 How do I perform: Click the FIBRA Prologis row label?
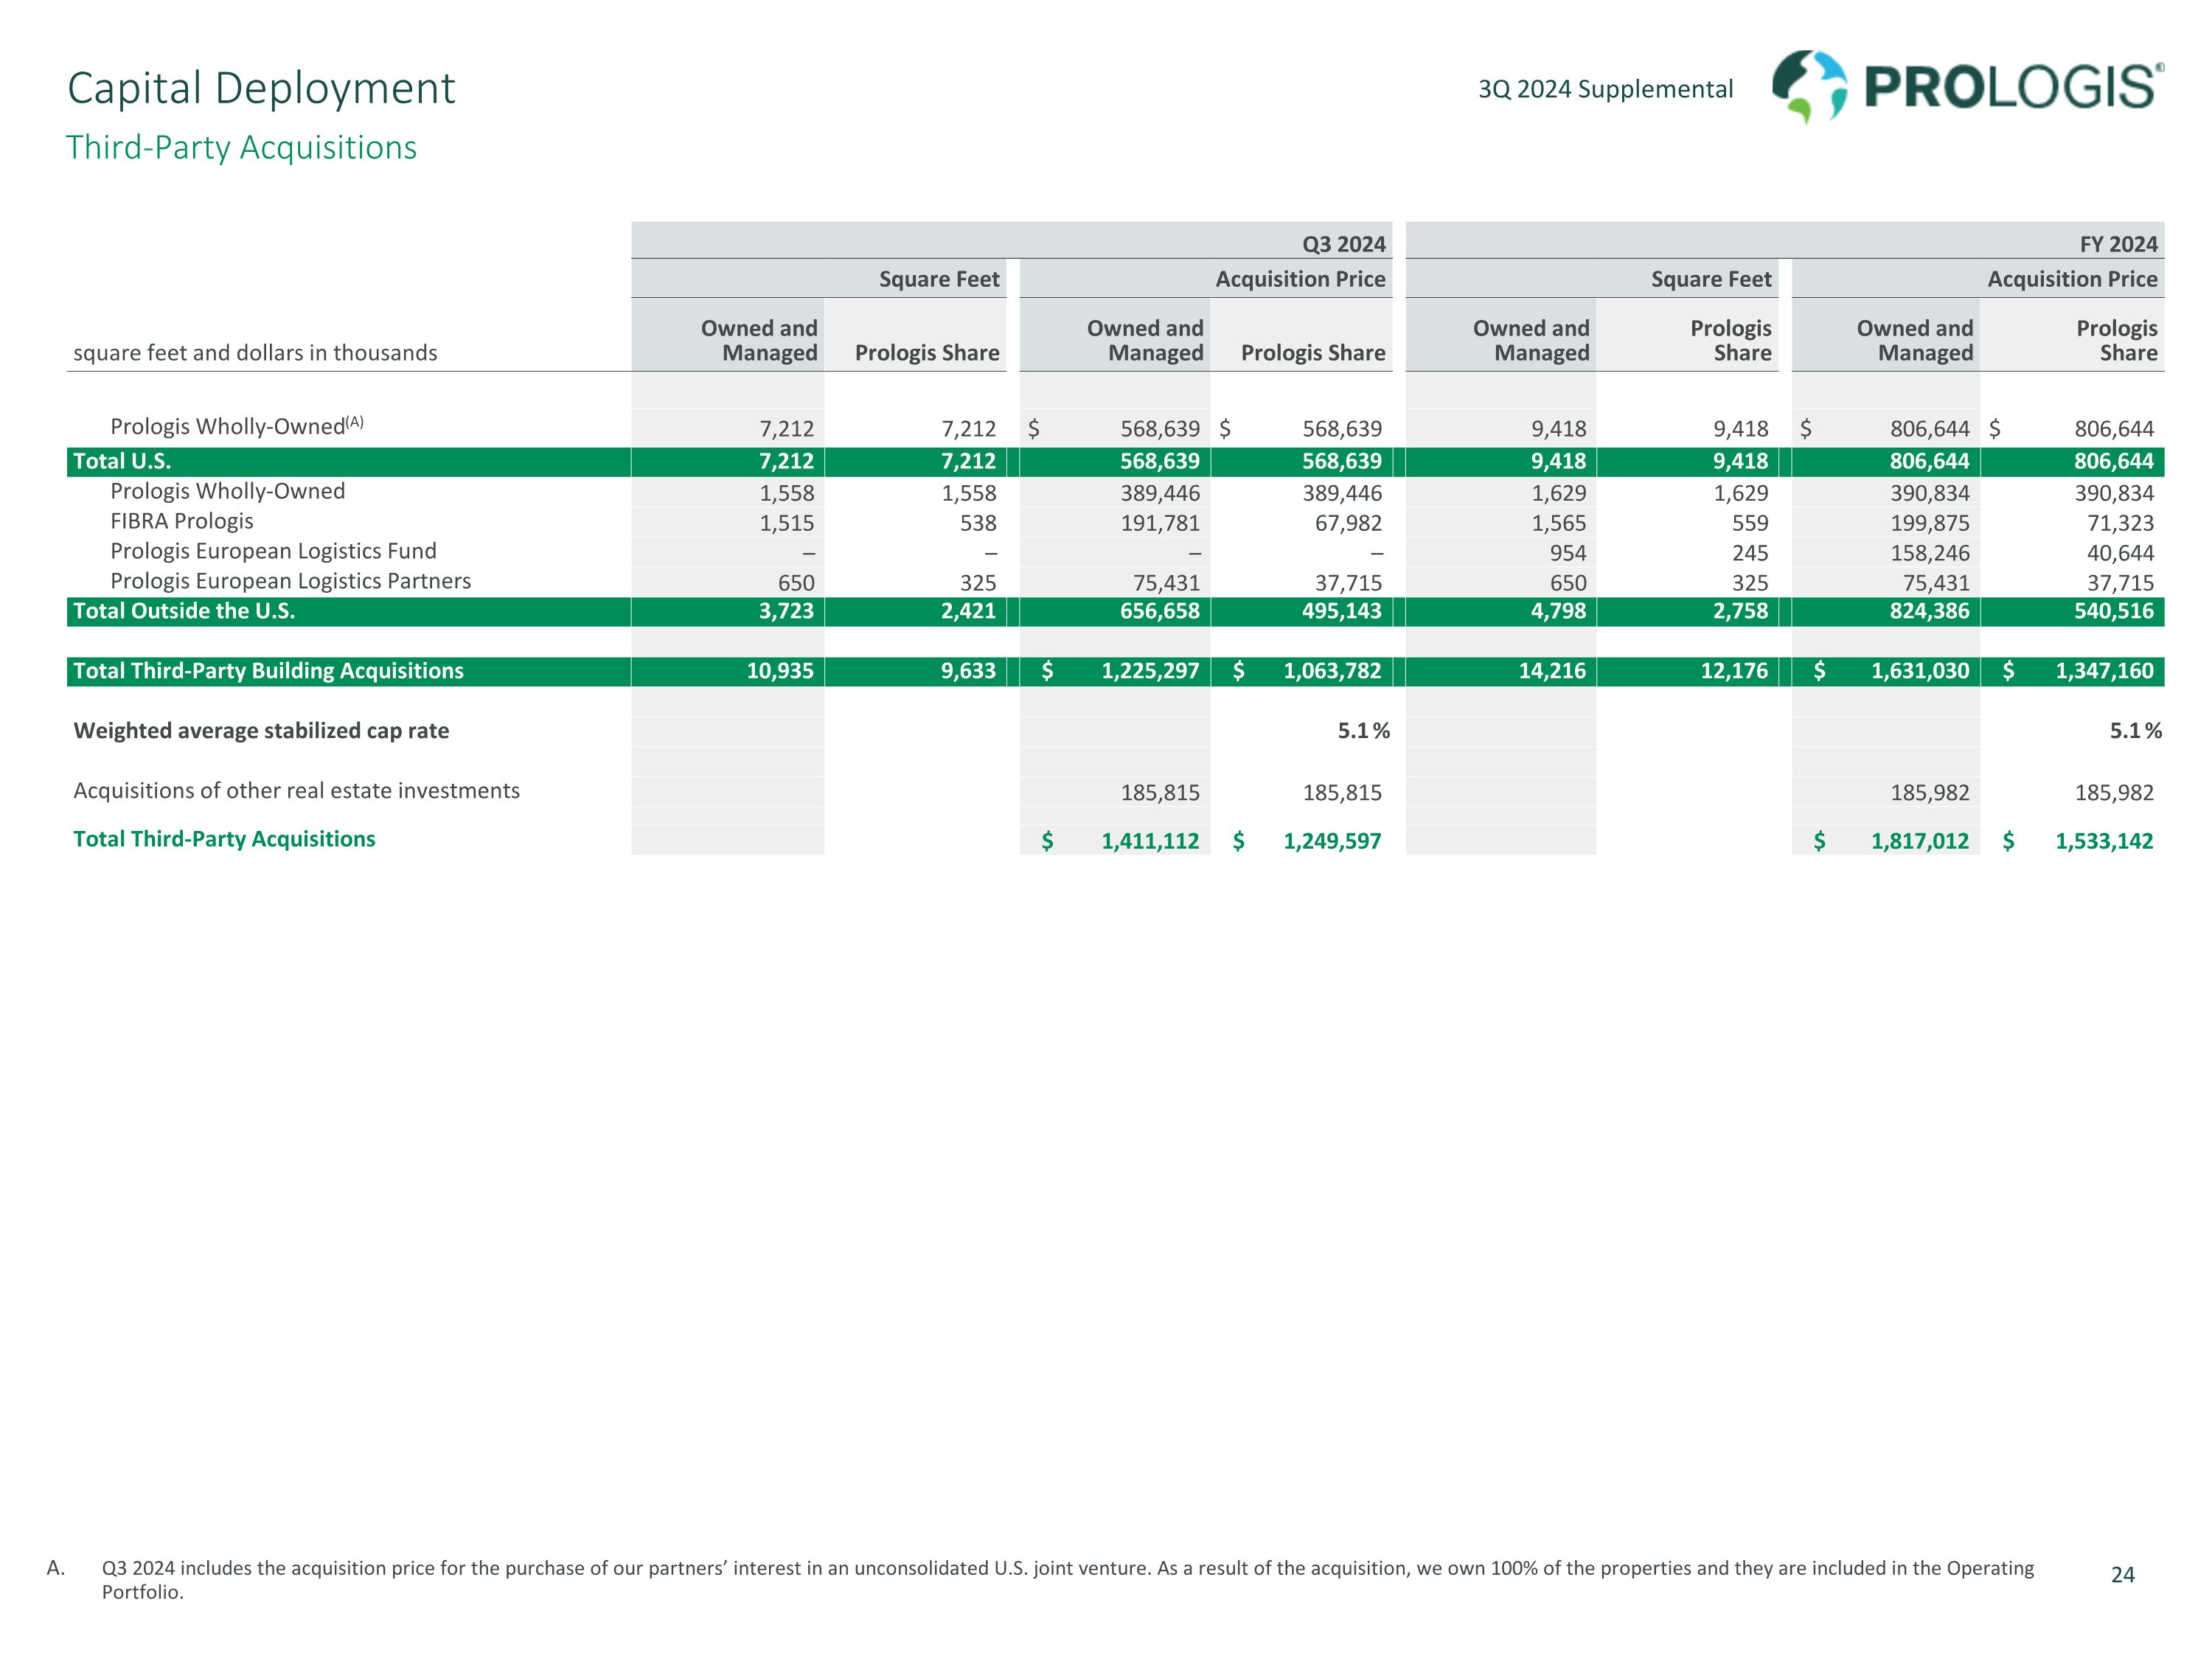click(x=181, y=521)
